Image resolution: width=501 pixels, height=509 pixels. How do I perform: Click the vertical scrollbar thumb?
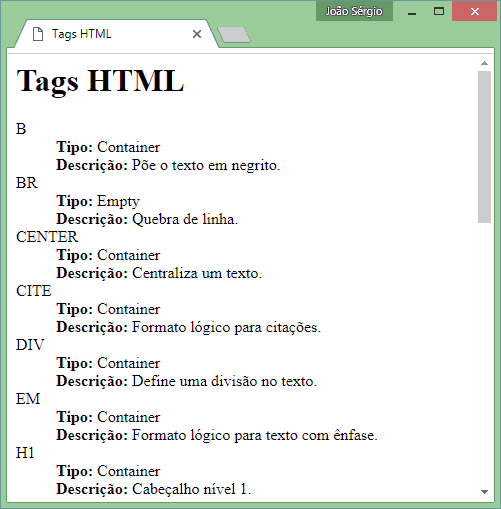pyautogui.click(x=484, y=147)
